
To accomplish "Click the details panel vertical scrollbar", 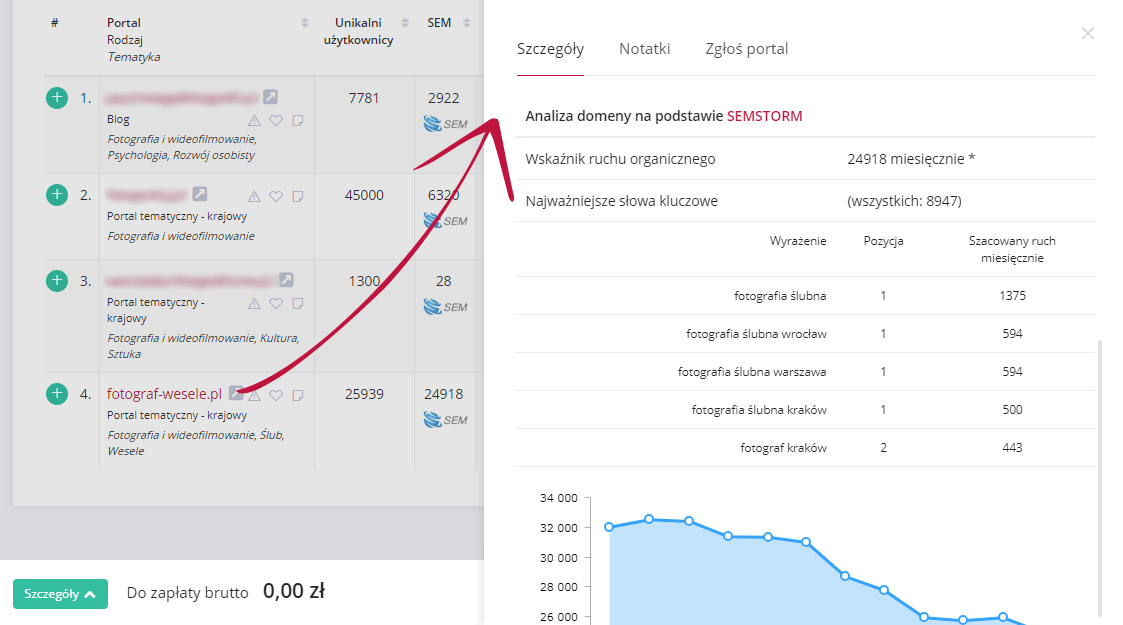I will 1100,478.
